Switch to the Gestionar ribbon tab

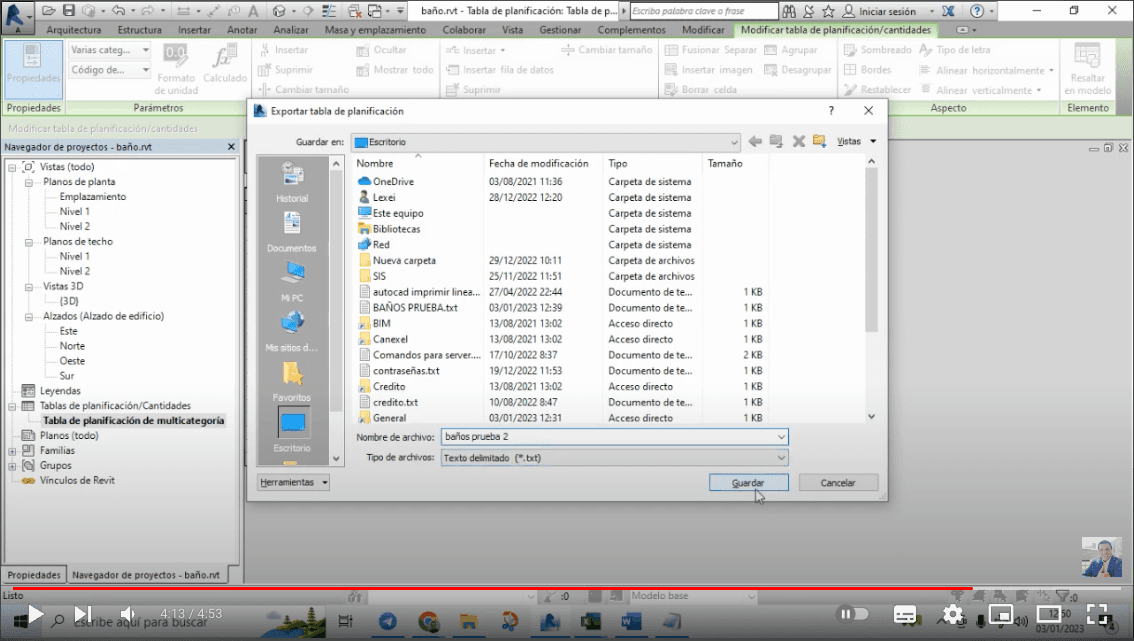pos(560,30)
